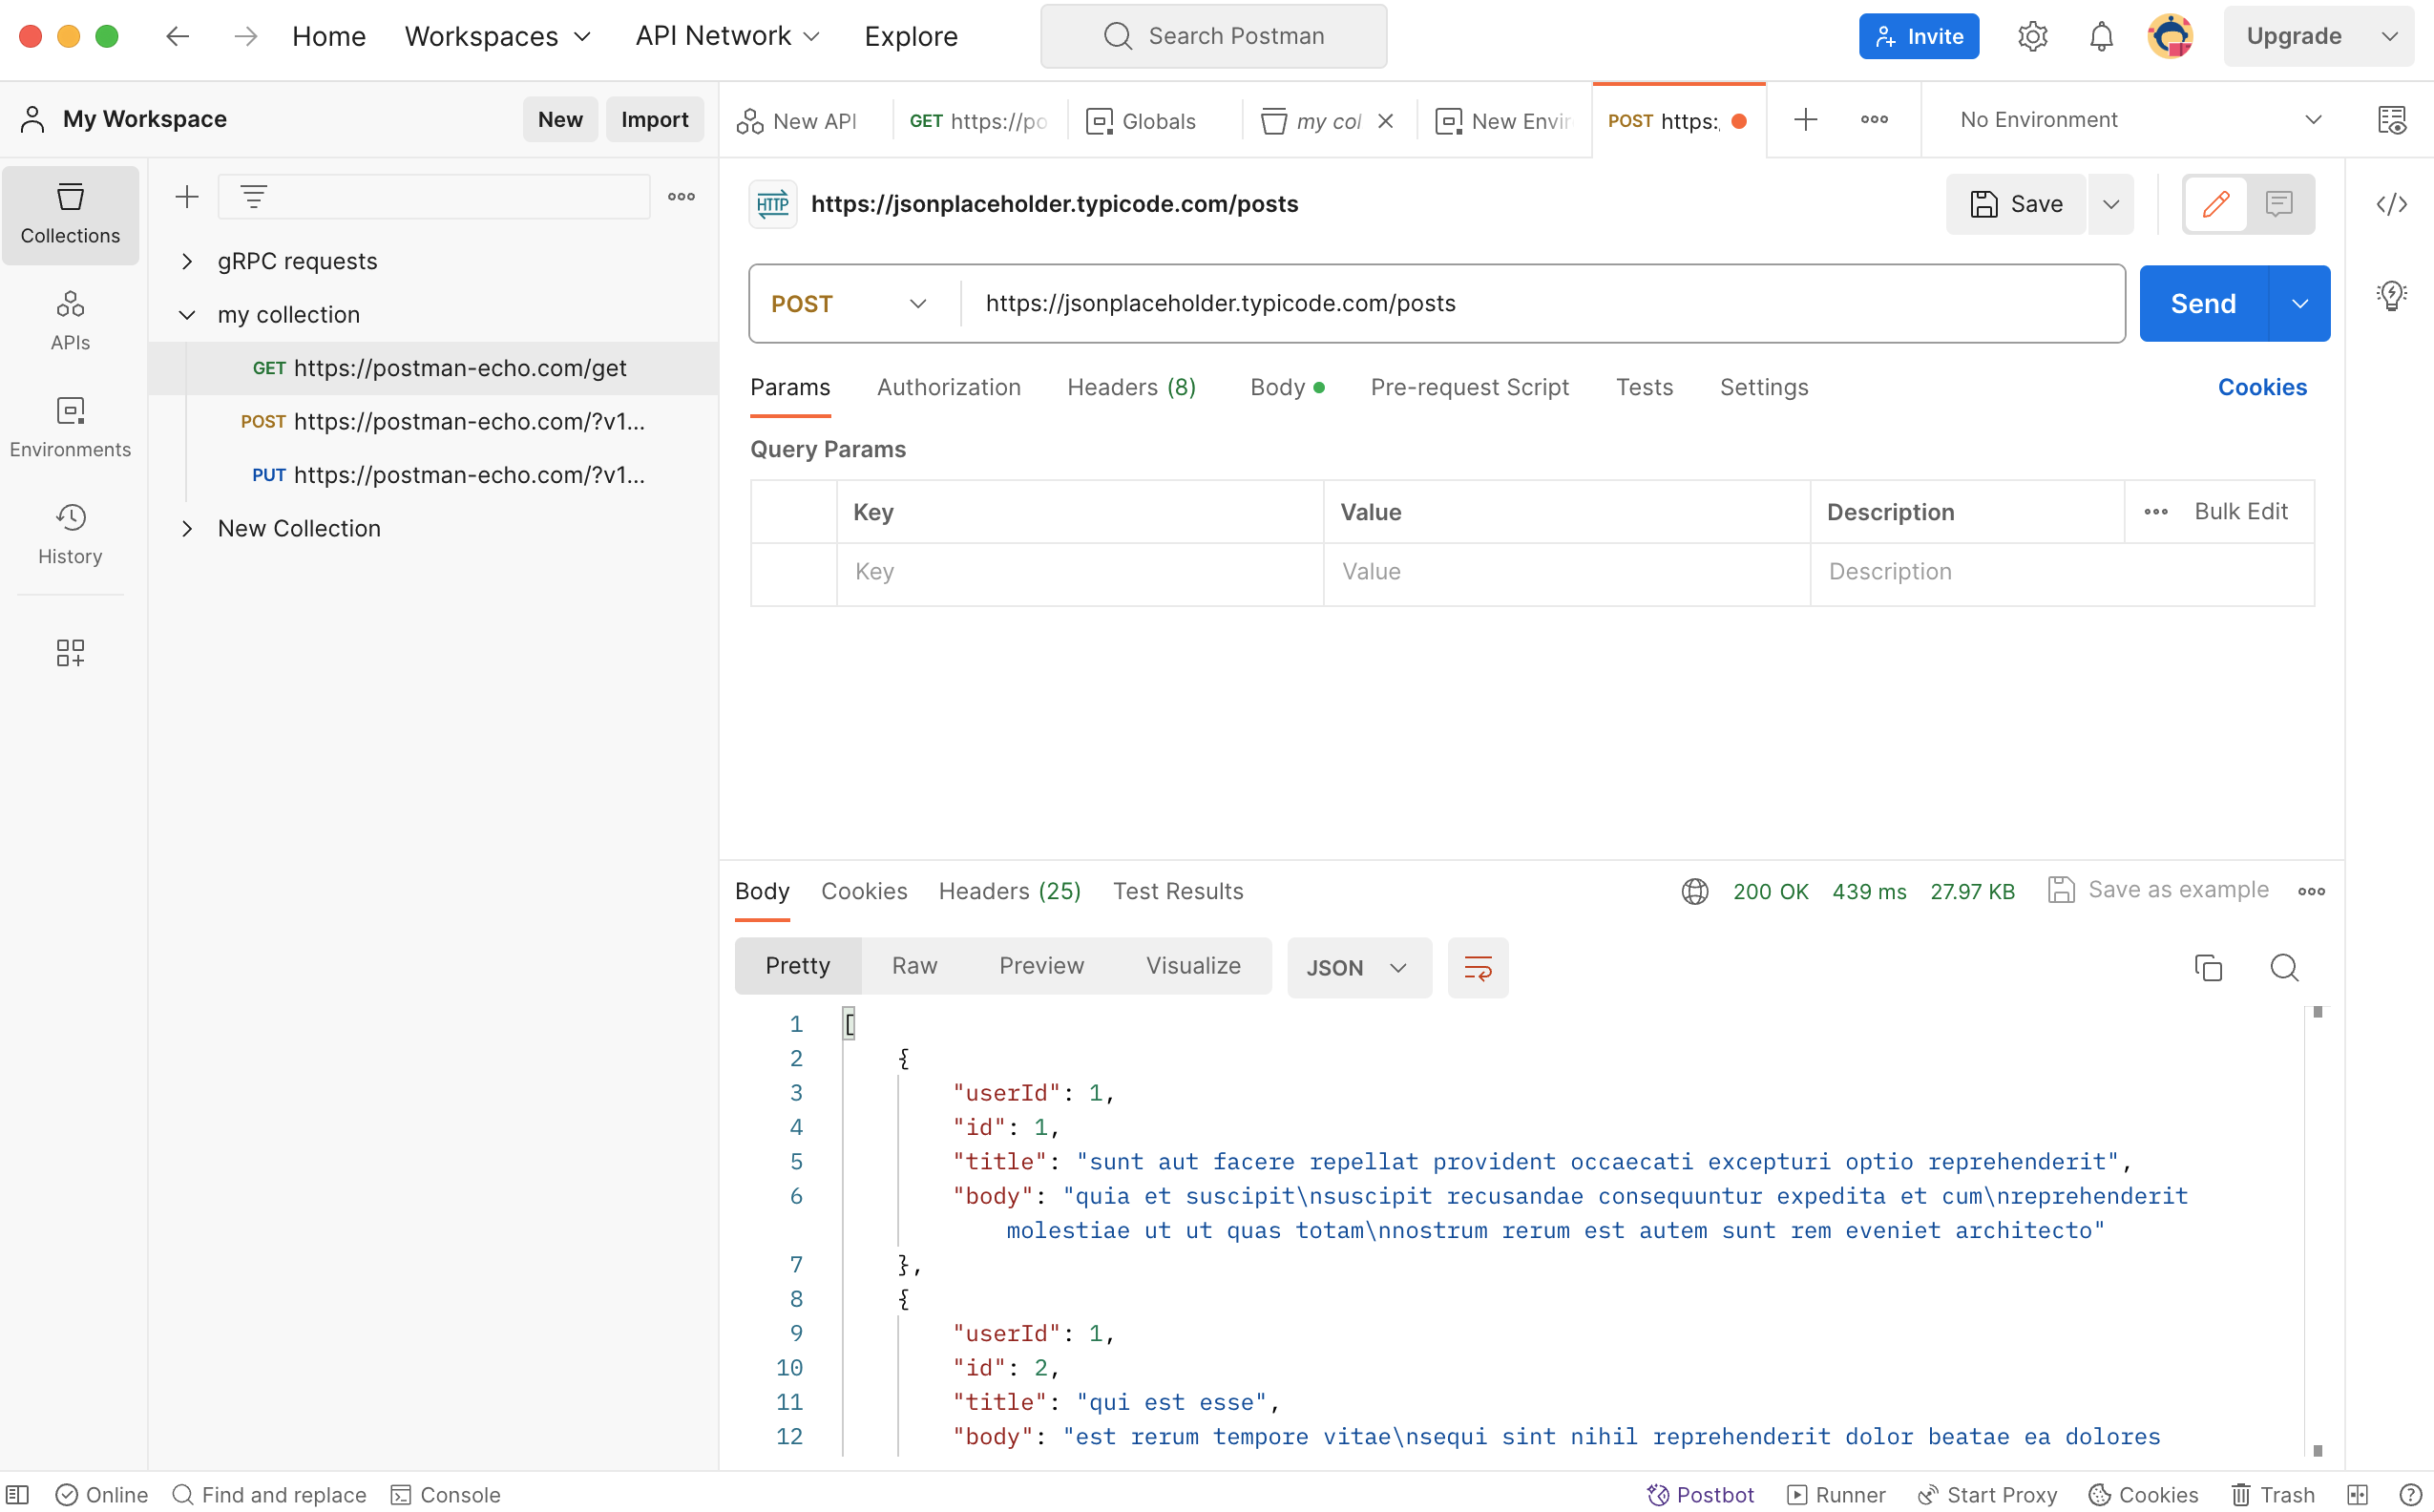The height and width of the screenshot is (1512, 2434).
Task: Open the APIs sidebar panel
Action: coord(70,320)
